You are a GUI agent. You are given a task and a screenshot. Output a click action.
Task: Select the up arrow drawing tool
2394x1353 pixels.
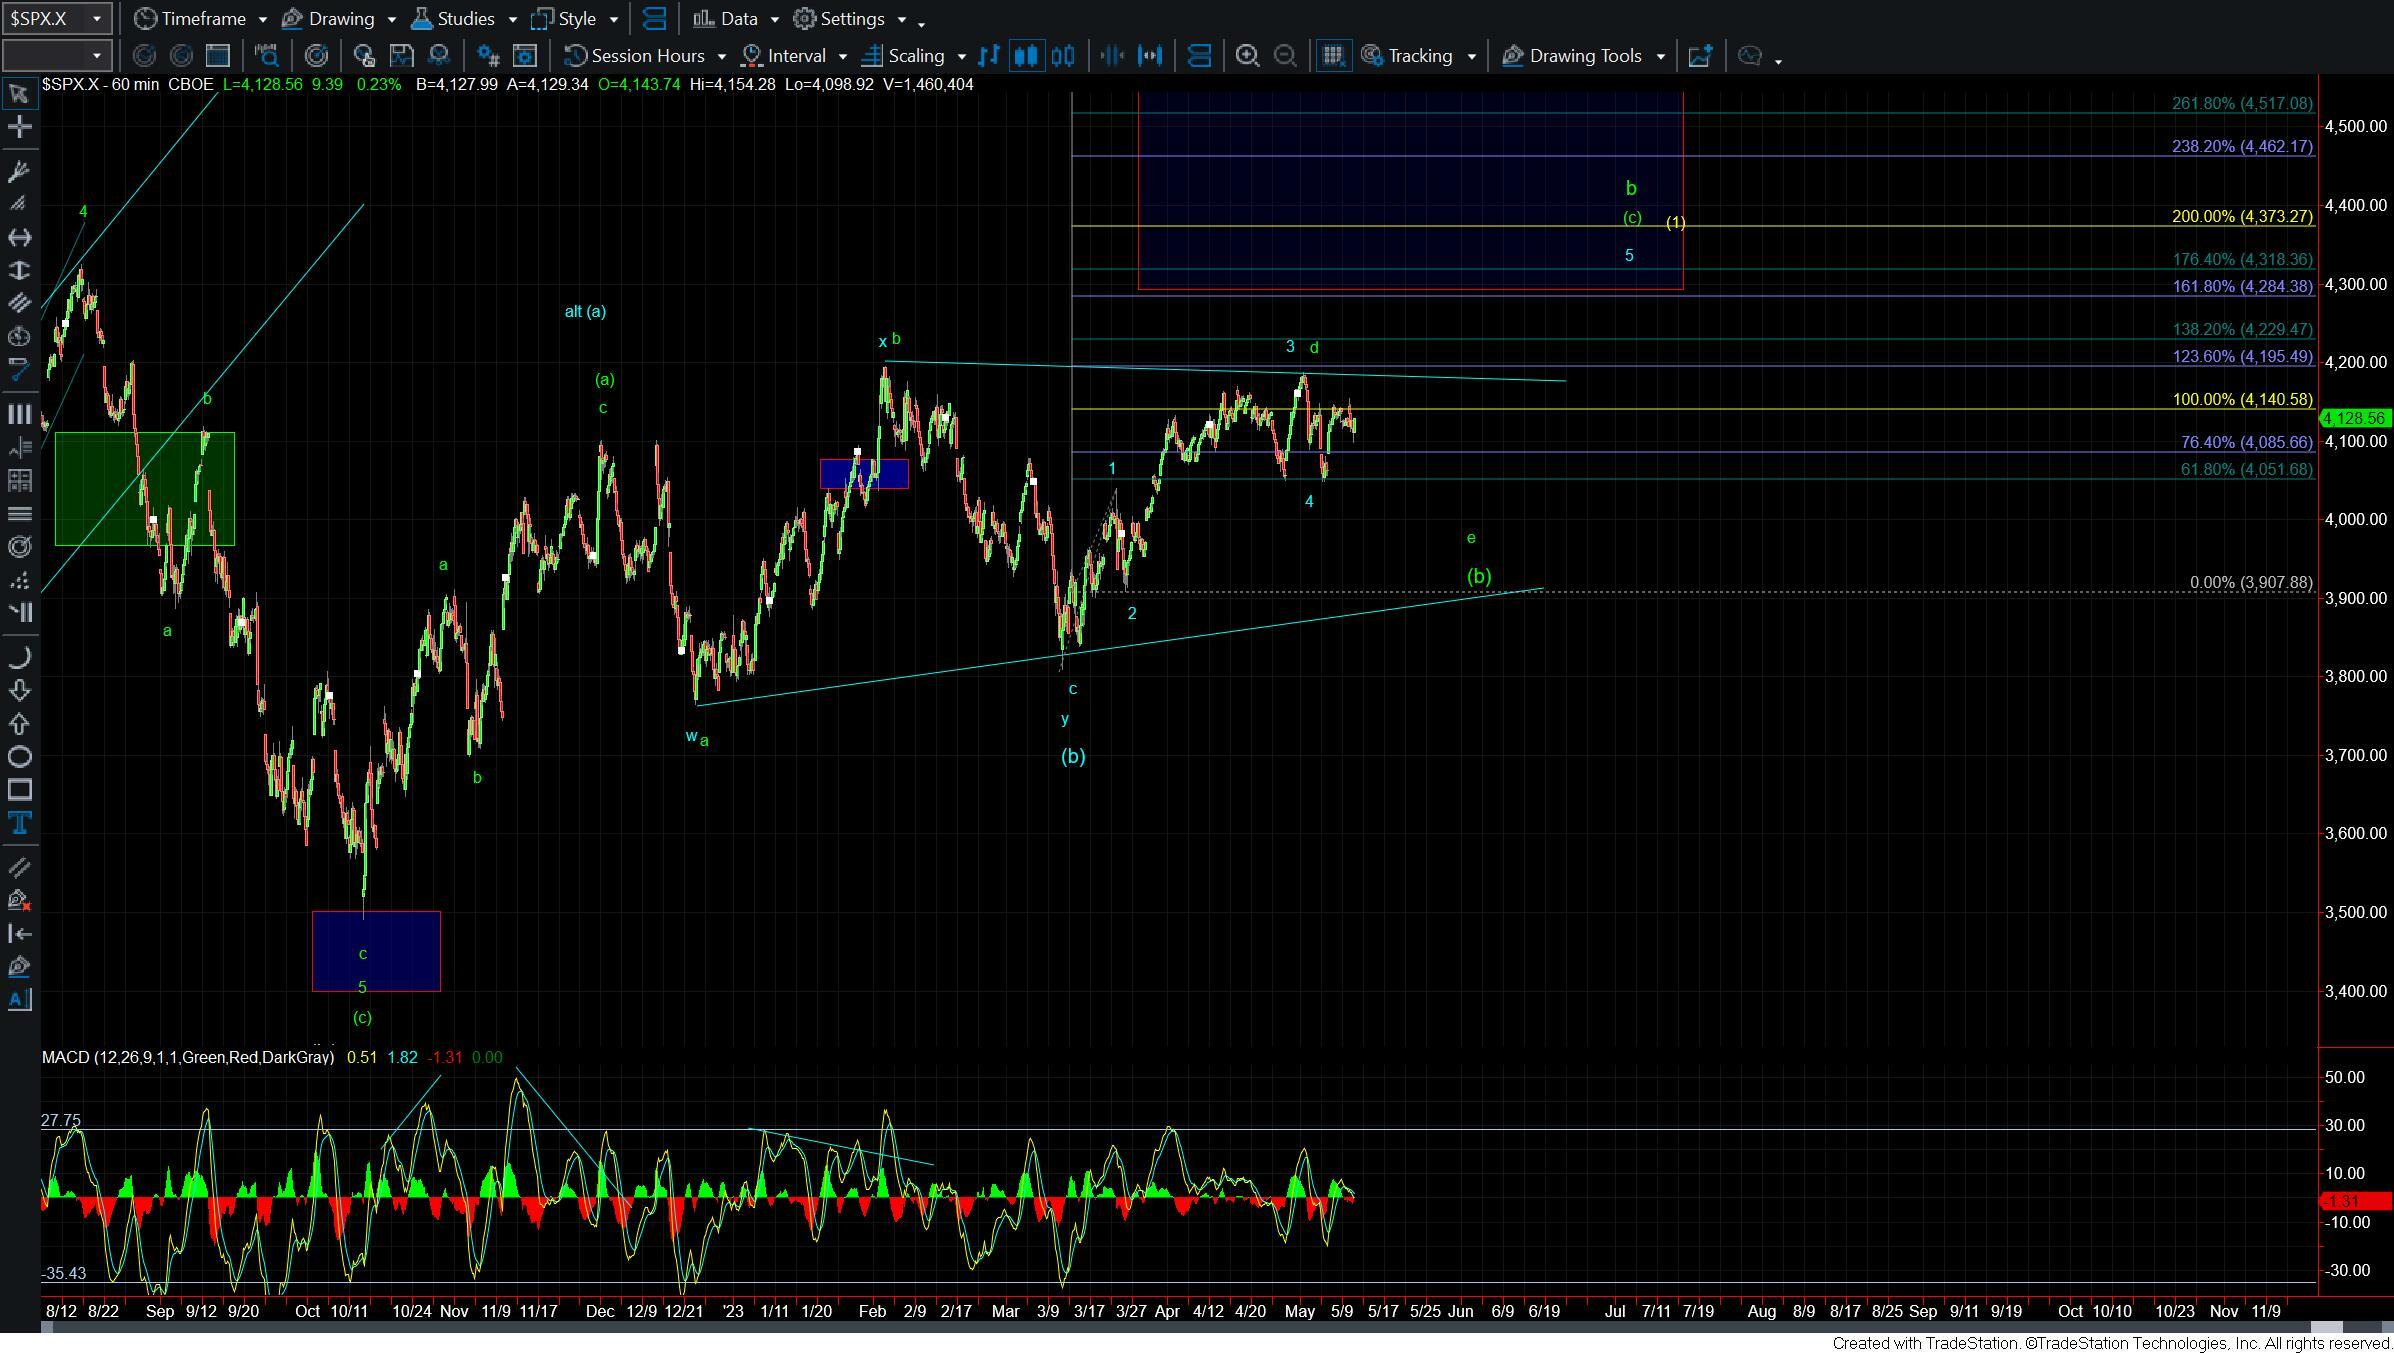(18, 723)
